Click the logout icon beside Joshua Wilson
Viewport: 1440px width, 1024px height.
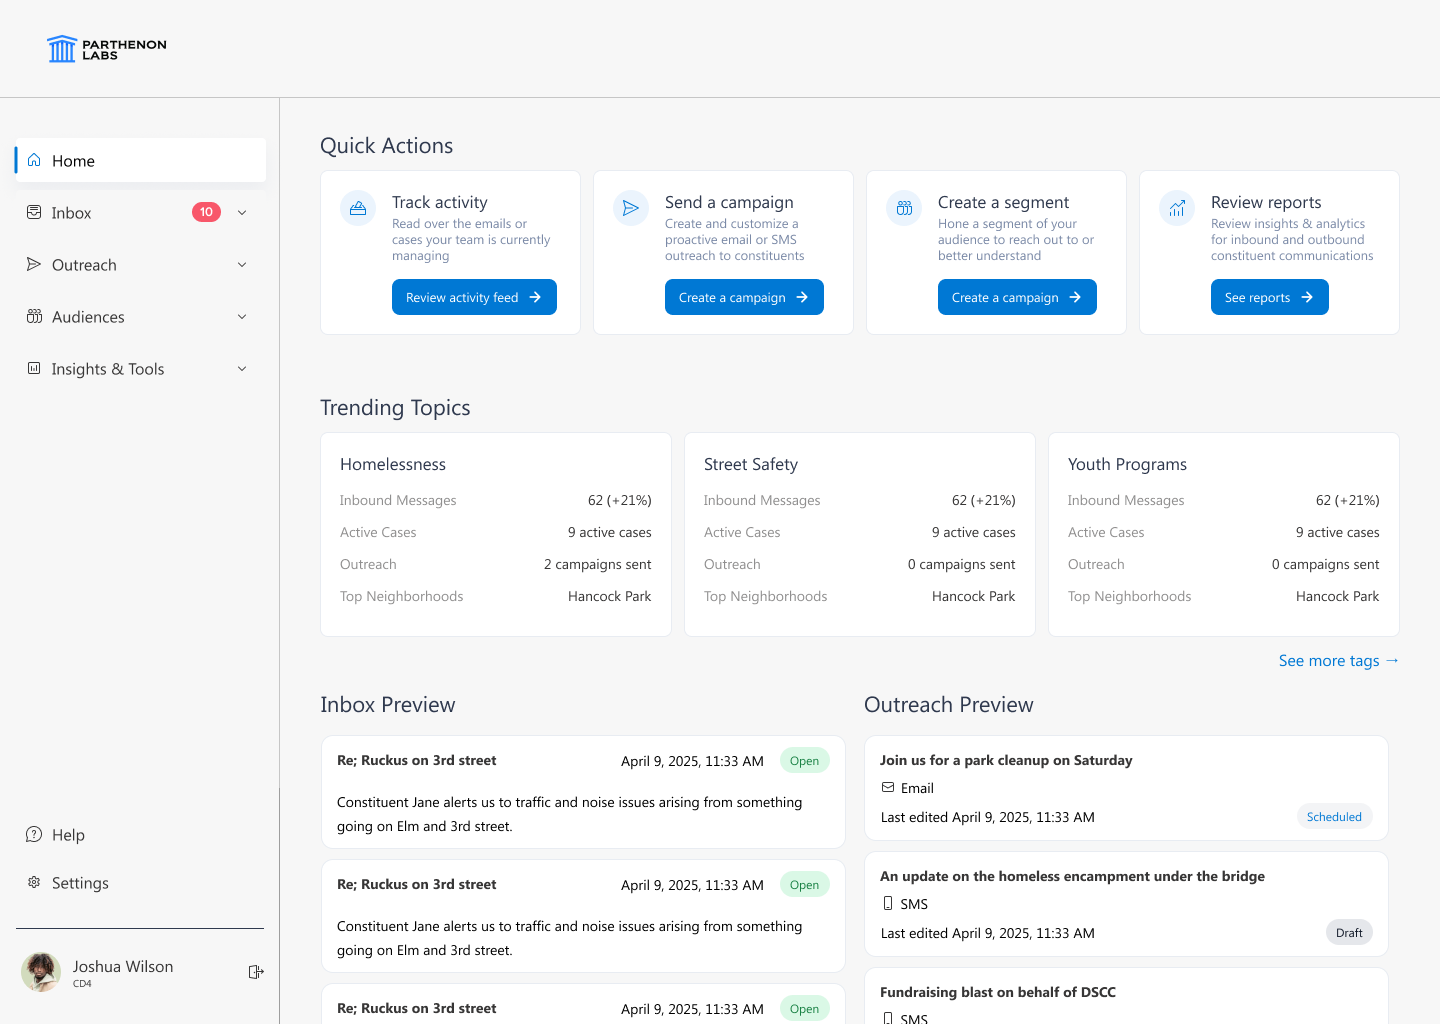256,972
